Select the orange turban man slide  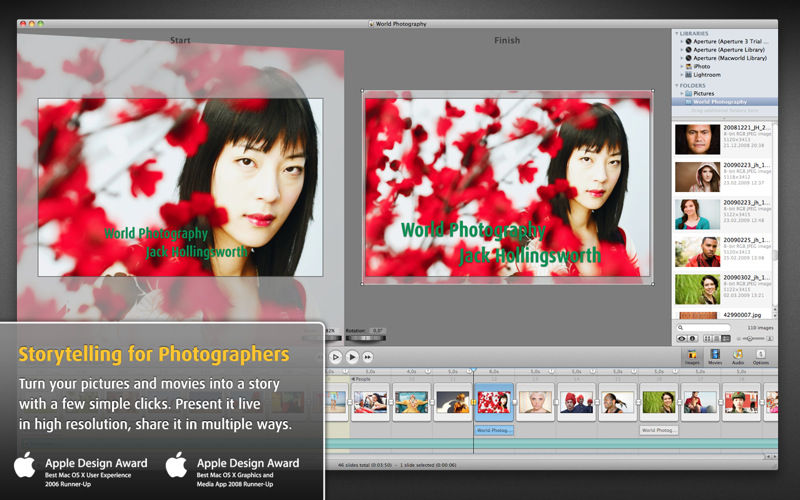(x=453, y=403)
